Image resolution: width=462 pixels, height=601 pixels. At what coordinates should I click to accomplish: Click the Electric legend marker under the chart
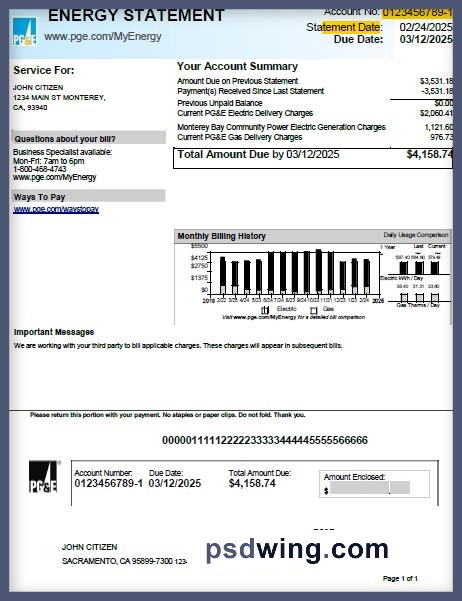point(265,310)
